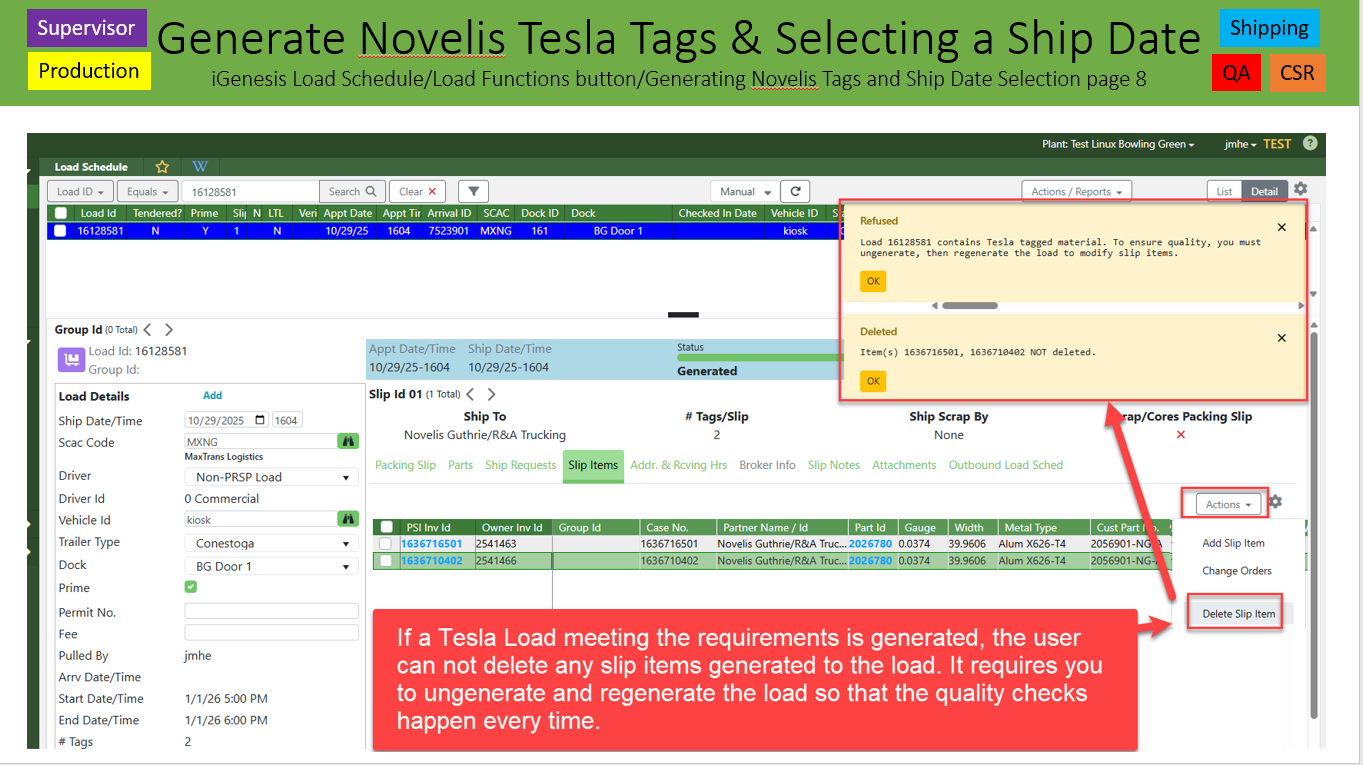Go to previous Slip Id arrow
Image resolution: width=1363 pixels, height=765 pixels.
(x=471, y=394)
